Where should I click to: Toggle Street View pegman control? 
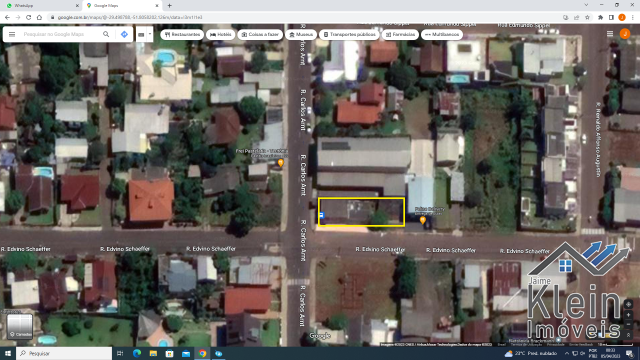point(629,335)
